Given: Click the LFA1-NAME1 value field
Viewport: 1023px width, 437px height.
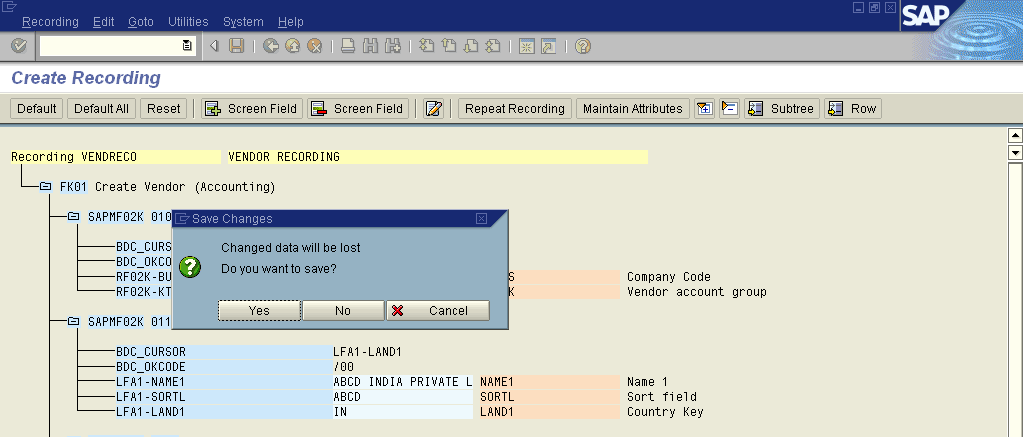Looking at the screenshot, I should [402, 382].
